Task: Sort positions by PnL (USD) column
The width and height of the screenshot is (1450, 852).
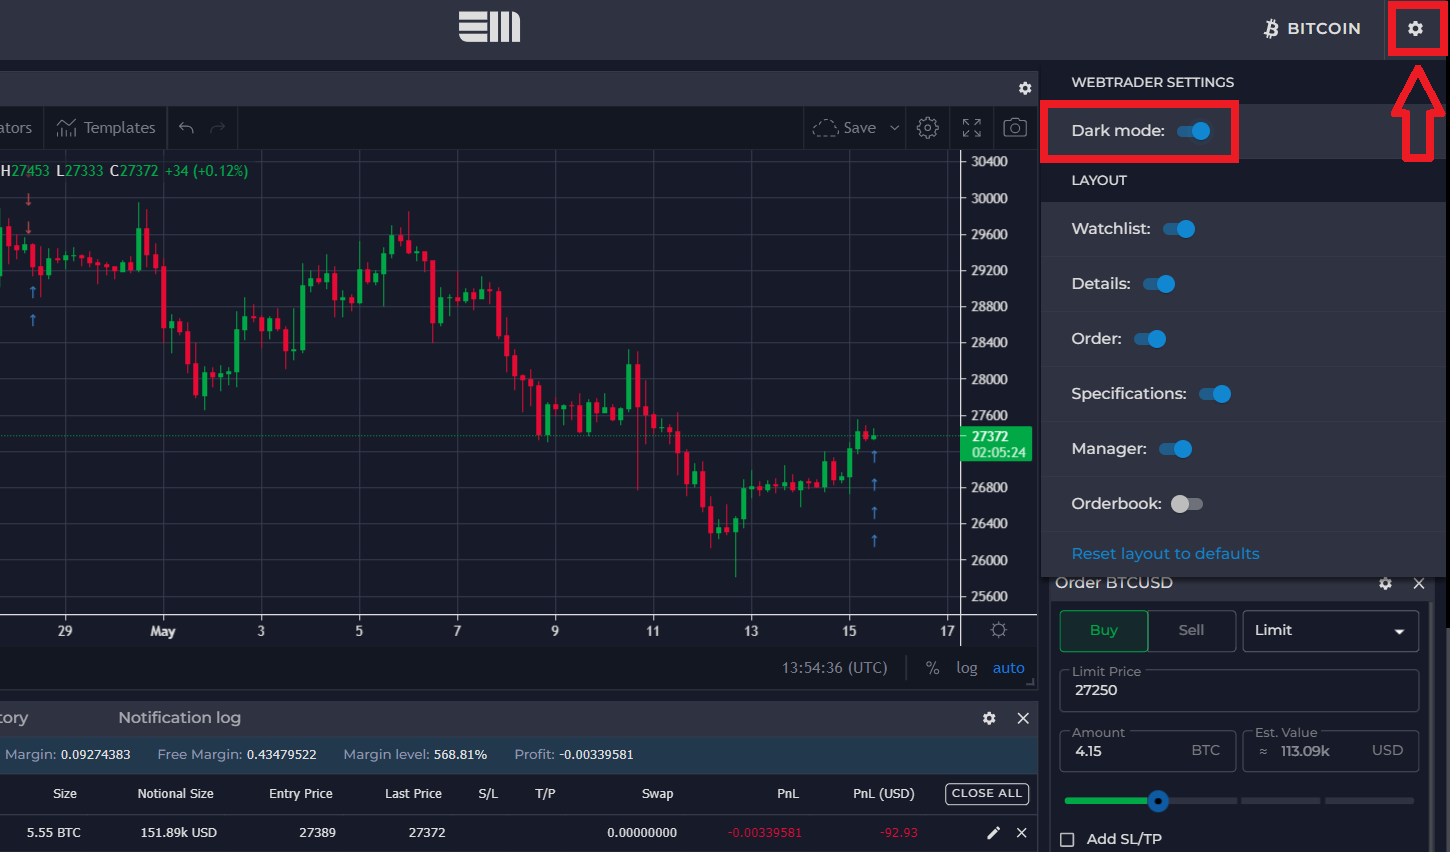Action: 884,794
